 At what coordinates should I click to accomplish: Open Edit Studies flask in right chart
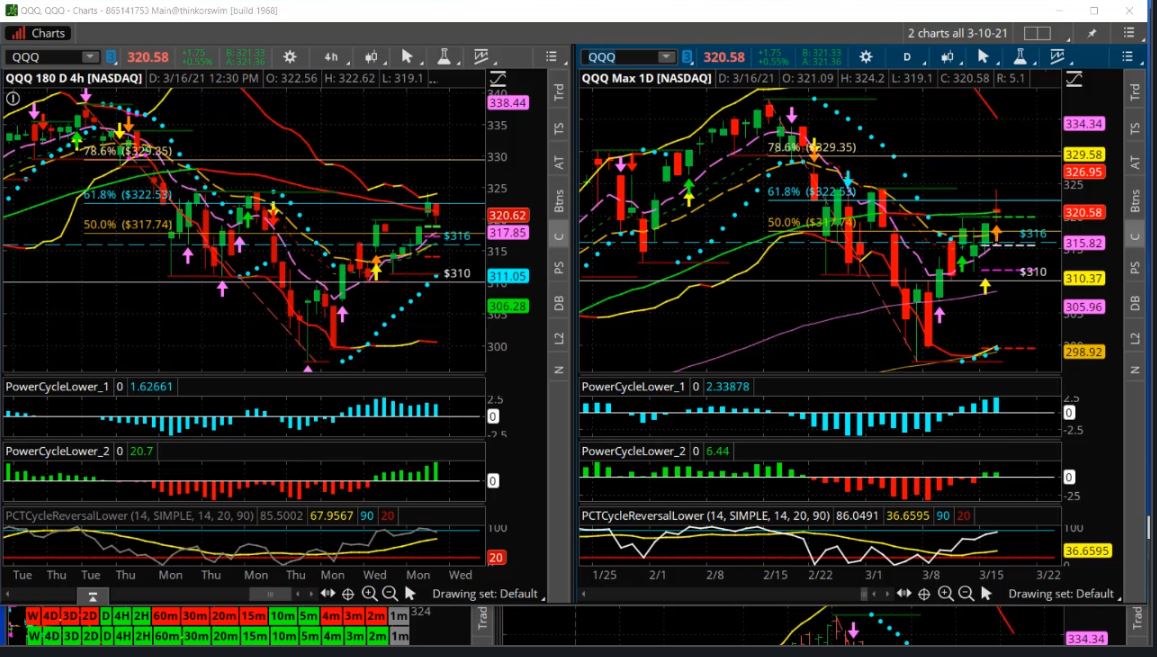point(1020,57)
